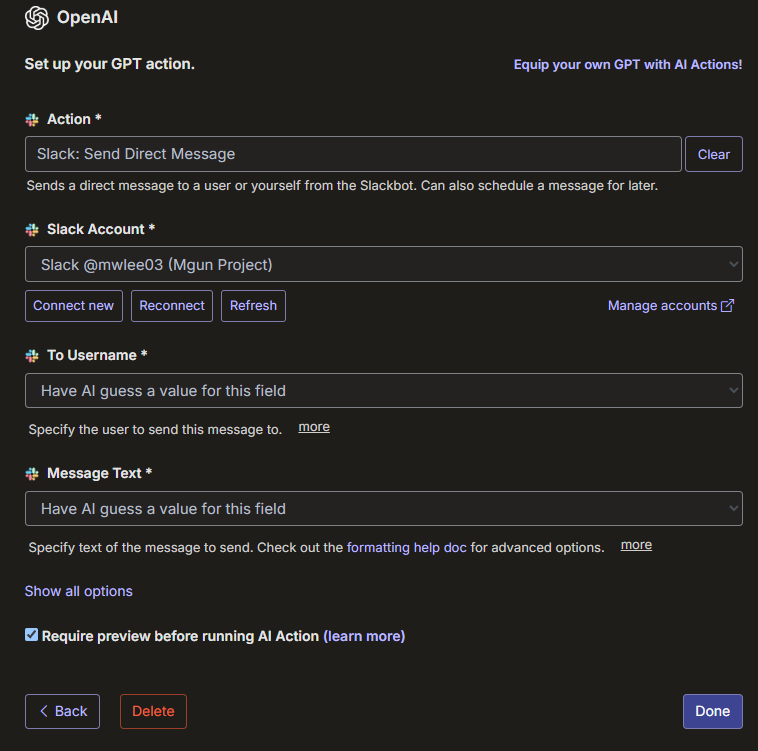Open Equip your own GPT with AI Actions link
Image resolution: width=758 pixels, height=751 pixels.
[627, 65]
